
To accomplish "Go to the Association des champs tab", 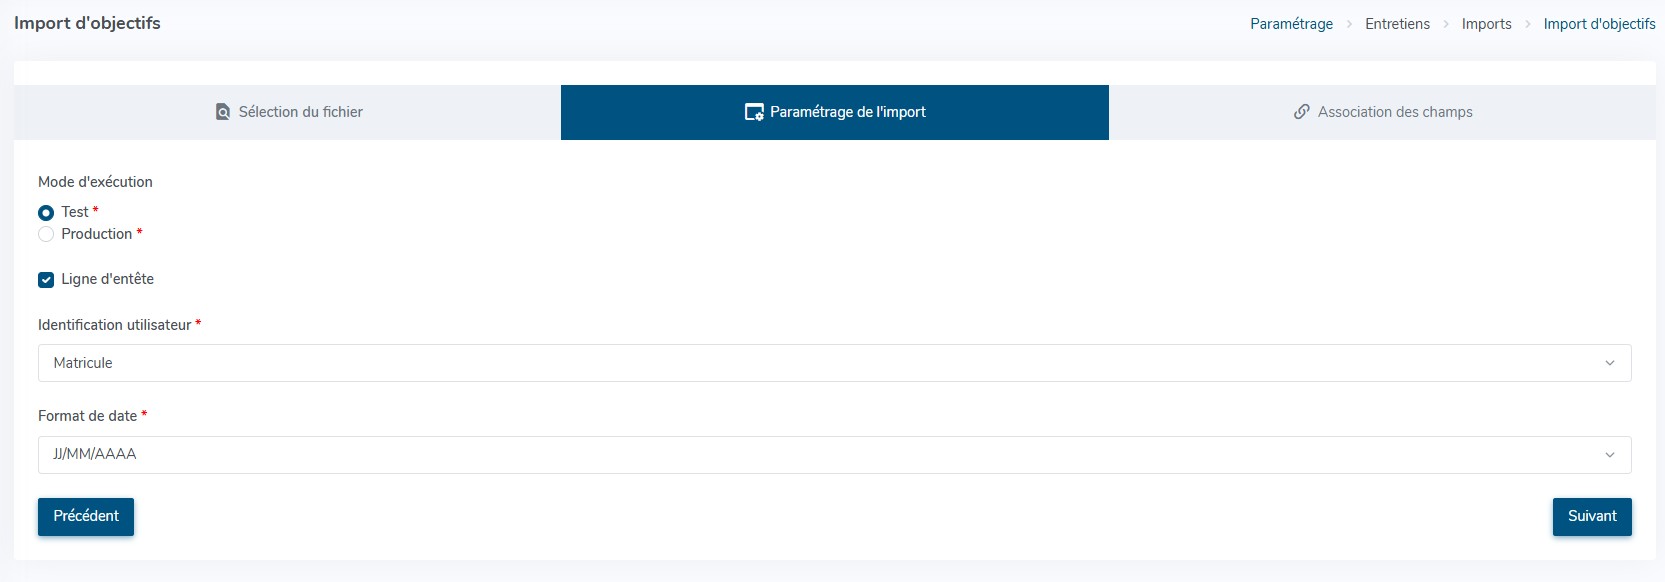I will pos(1394,112).
